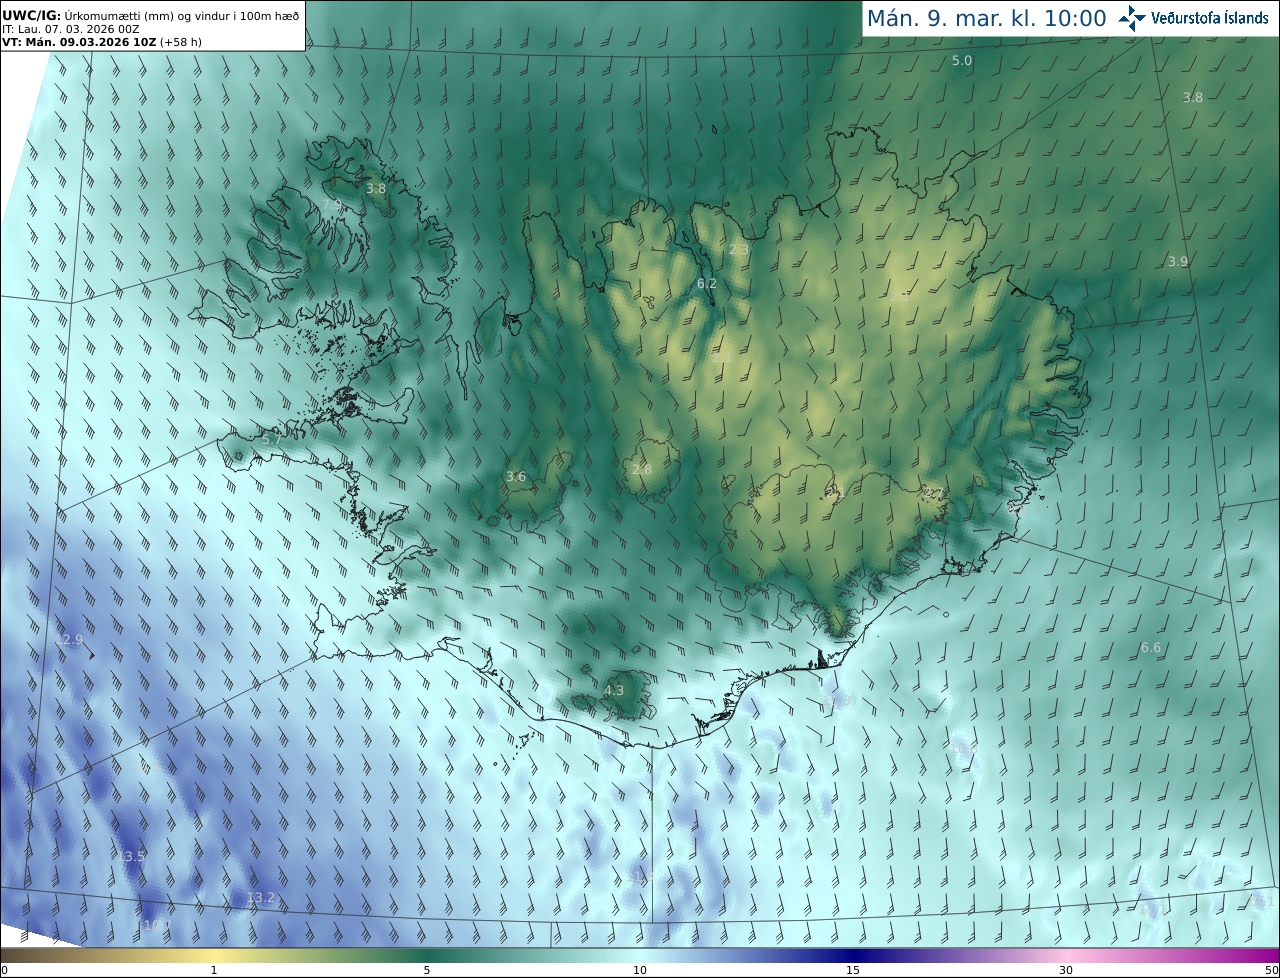Click the map value '5.7' on Snæfellsnes peninsula
Viewport: 1280px width, 978px height.
(271, 439)
